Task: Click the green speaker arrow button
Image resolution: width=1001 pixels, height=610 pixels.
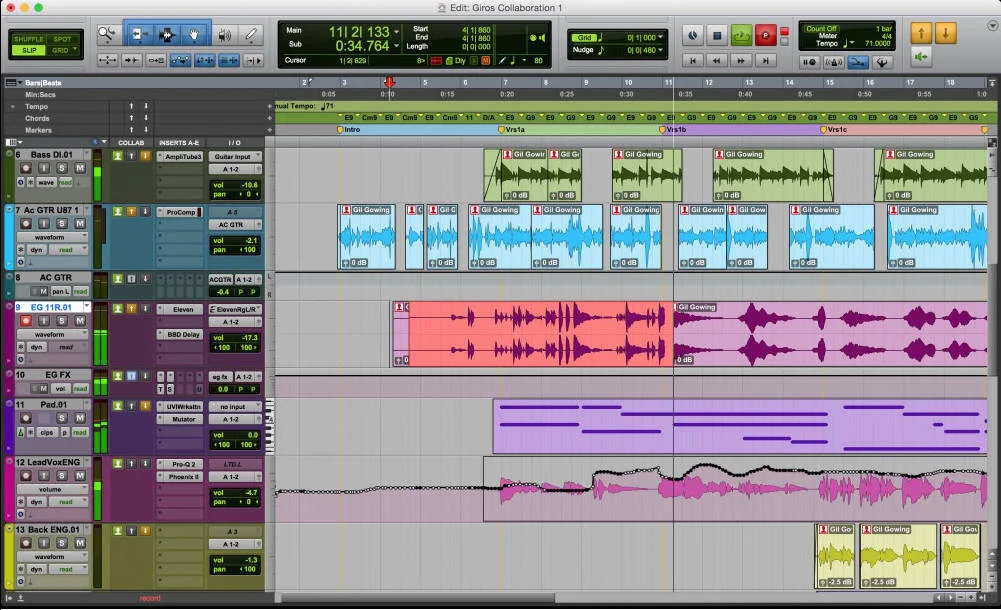Action: (x=921, y=57)
